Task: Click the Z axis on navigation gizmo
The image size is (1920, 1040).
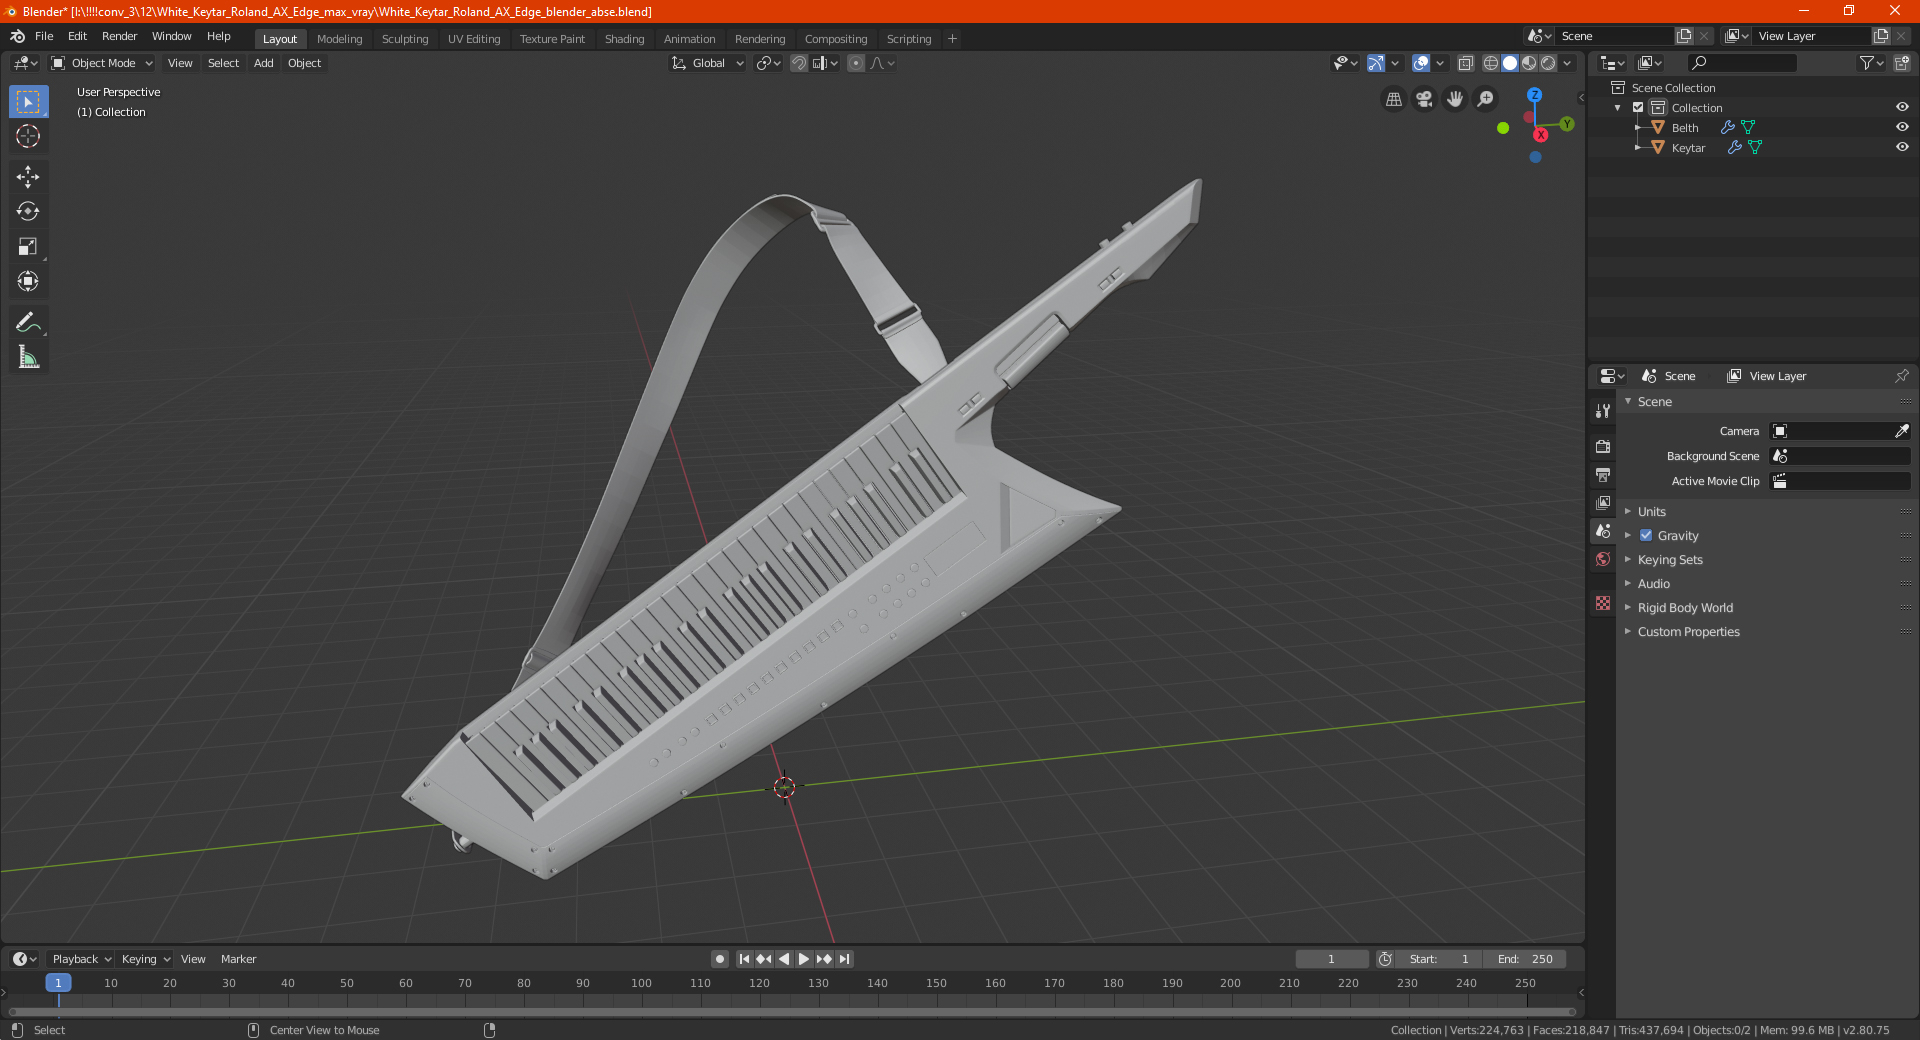Action: pyautogui.click(x=1534, y=95)
